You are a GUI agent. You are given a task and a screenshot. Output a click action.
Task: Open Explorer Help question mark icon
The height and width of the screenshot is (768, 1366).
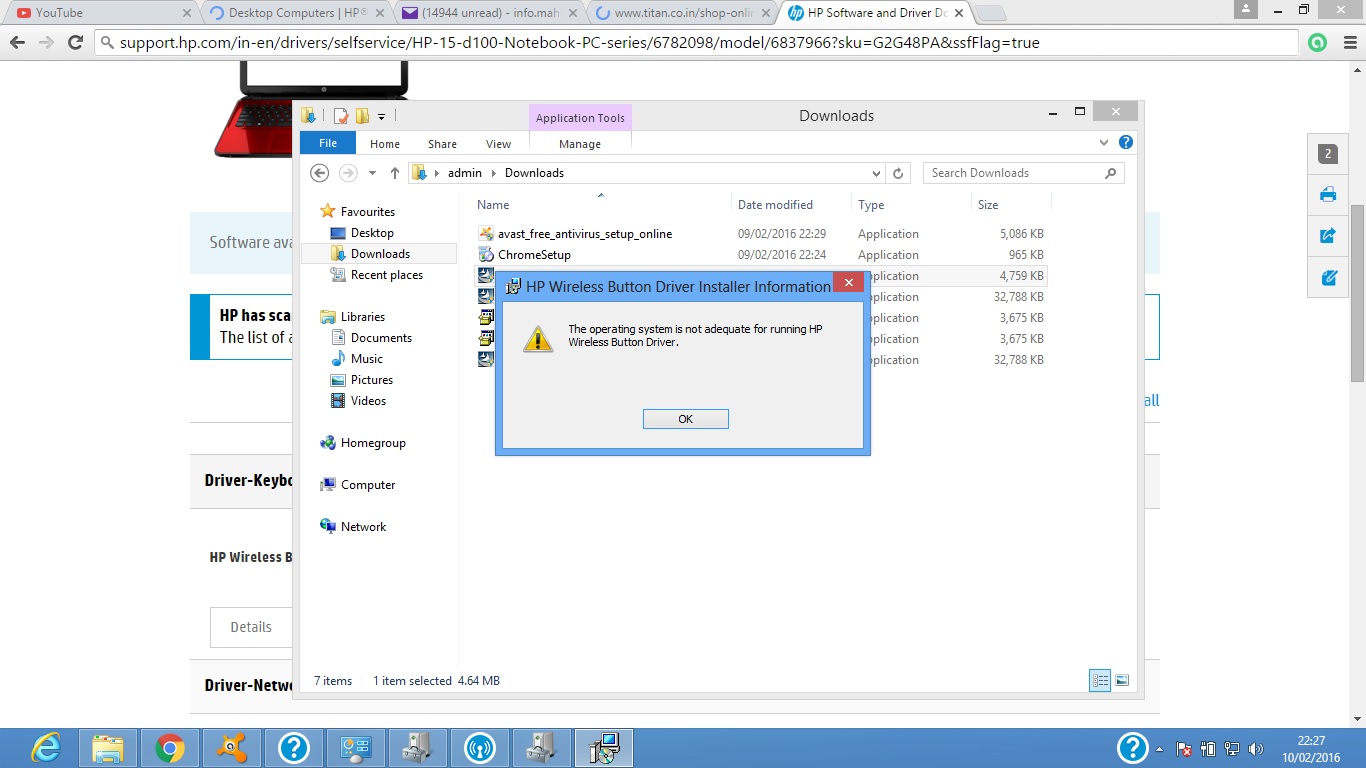pos(1126,143)
